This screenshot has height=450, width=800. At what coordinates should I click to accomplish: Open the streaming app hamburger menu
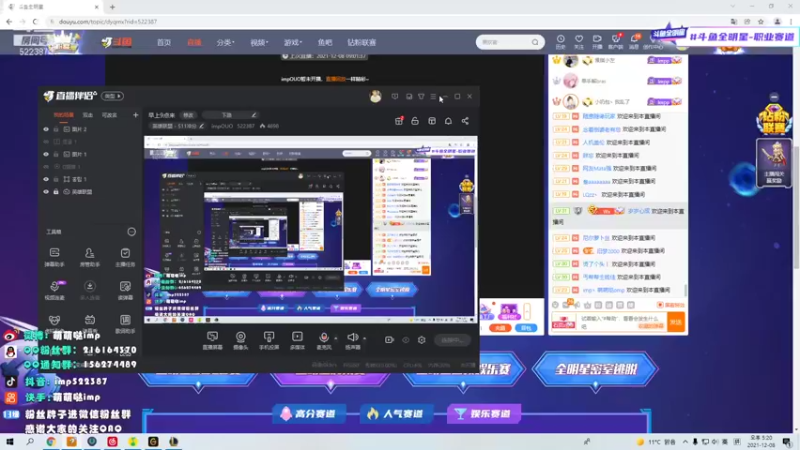(x=433, y=96)
